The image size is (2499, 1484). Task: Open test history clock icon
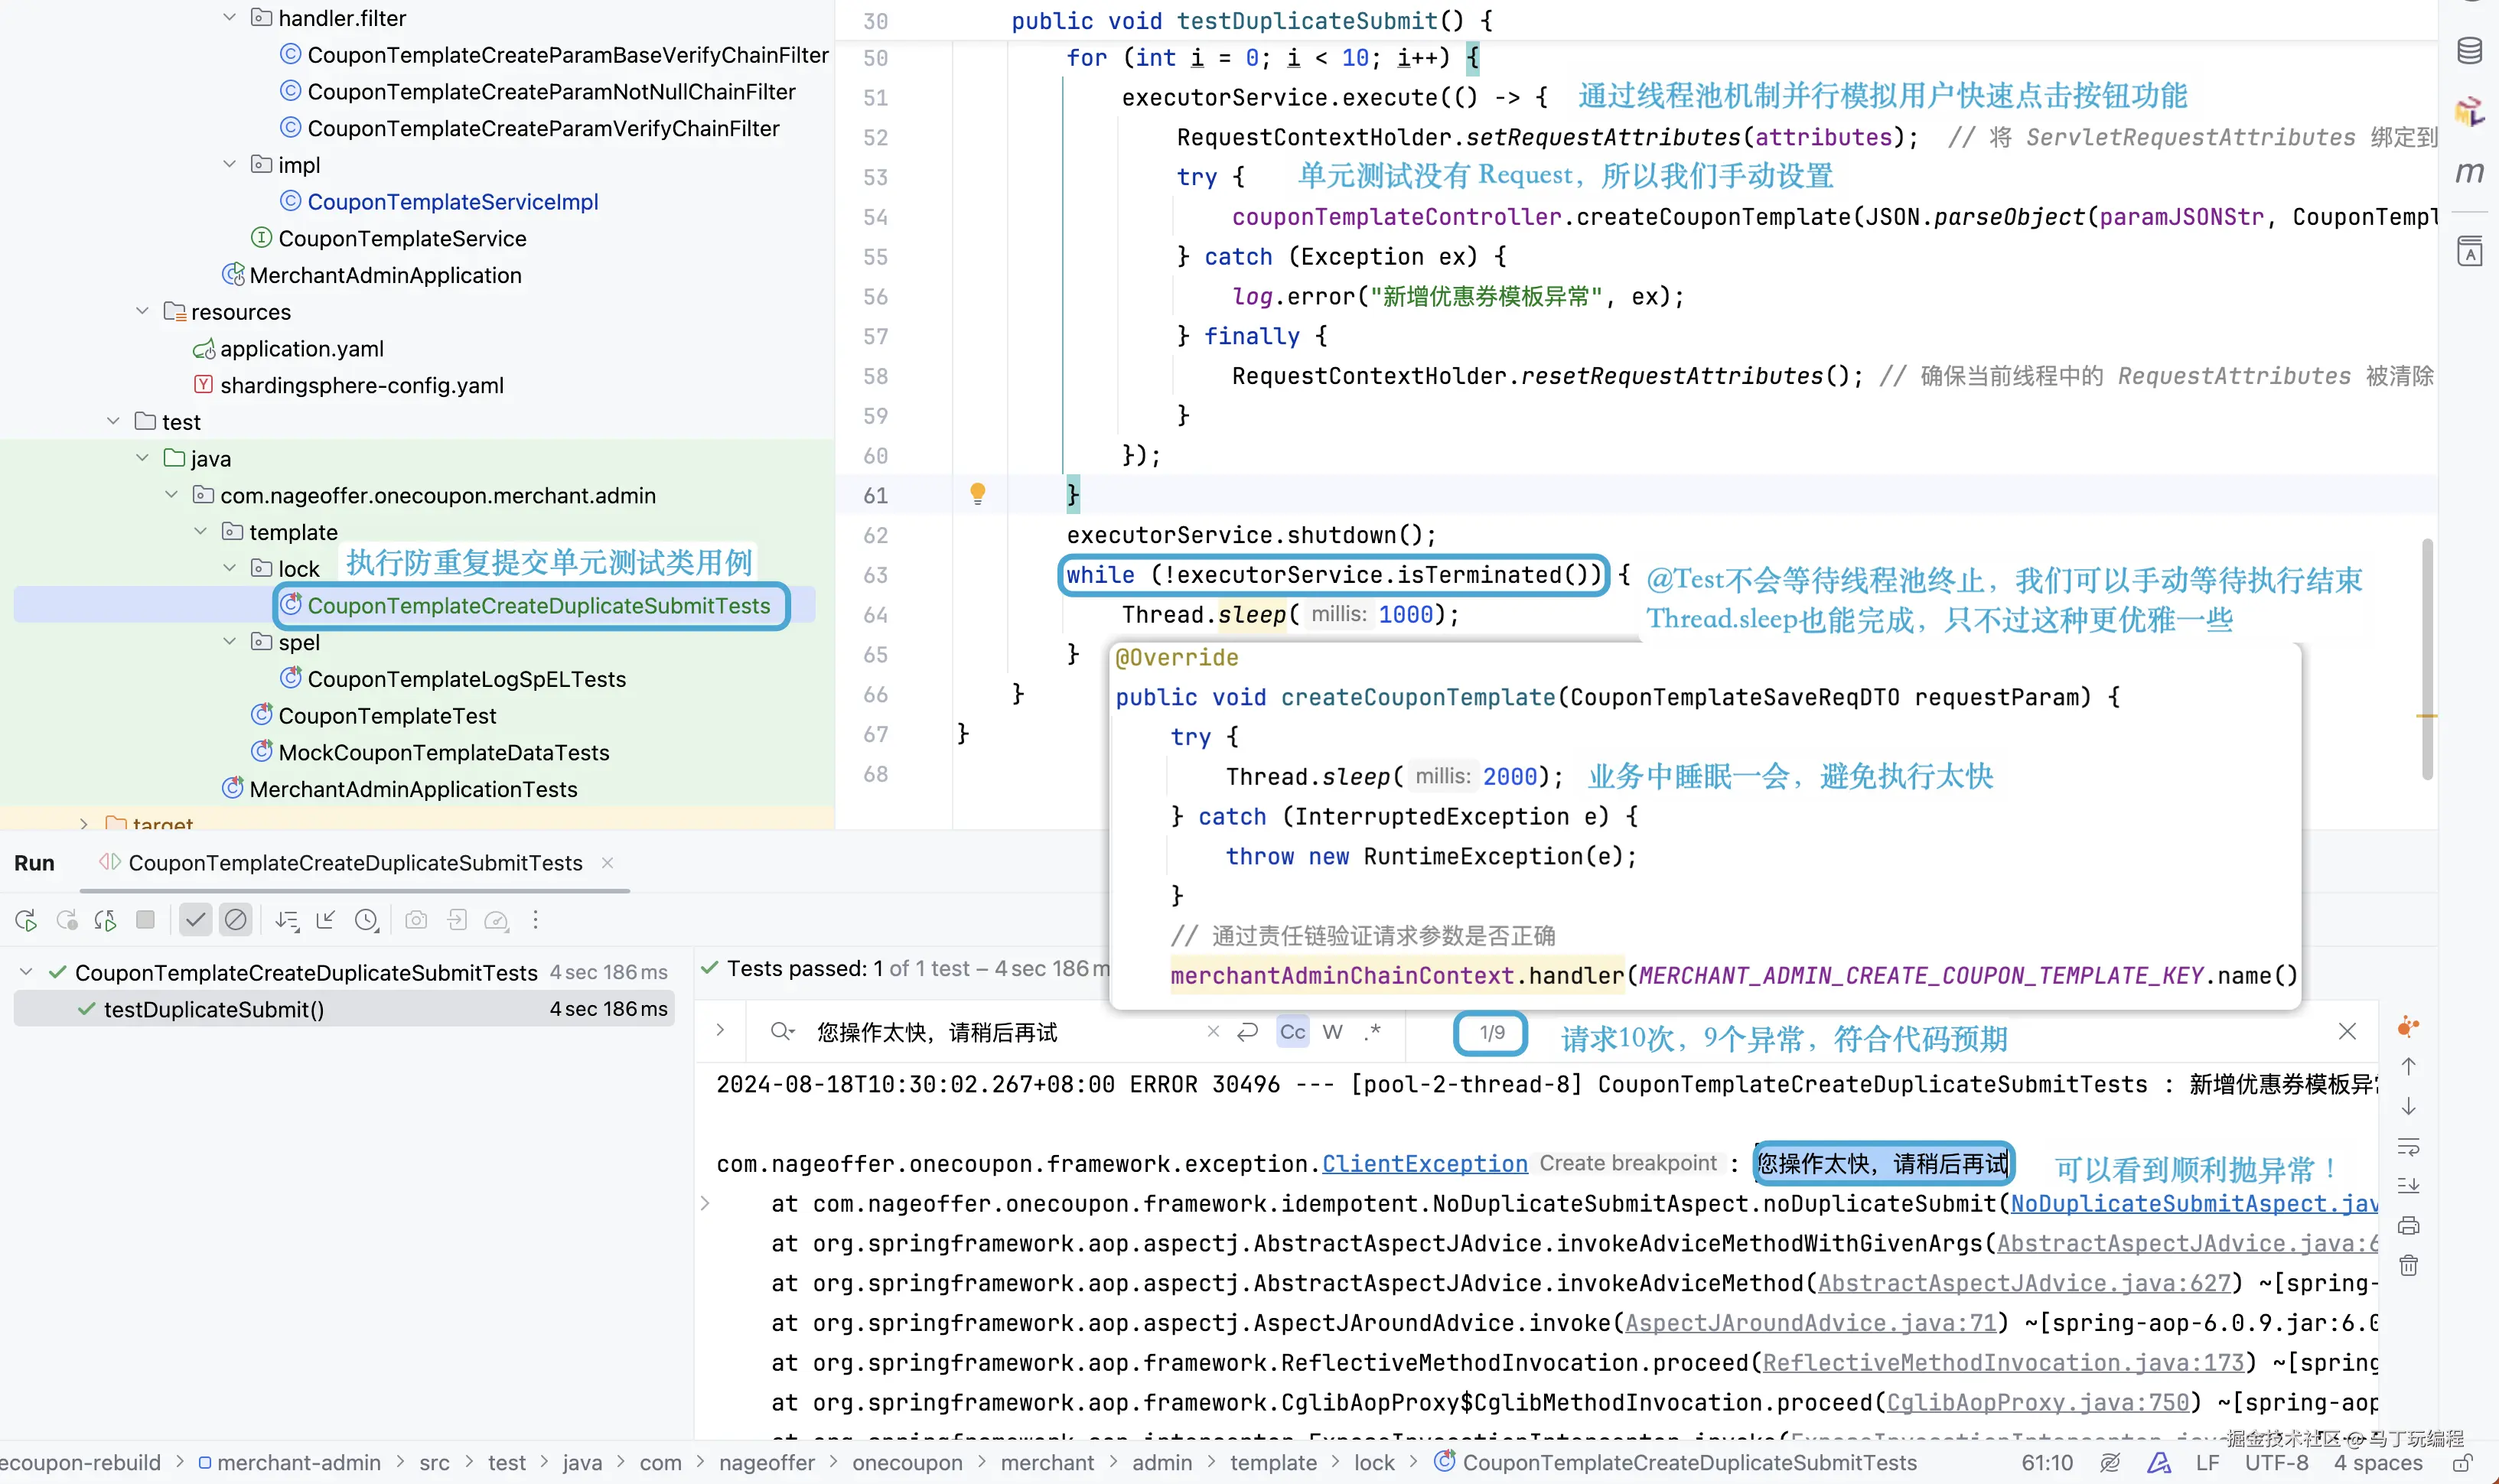[x=367, y=920]
